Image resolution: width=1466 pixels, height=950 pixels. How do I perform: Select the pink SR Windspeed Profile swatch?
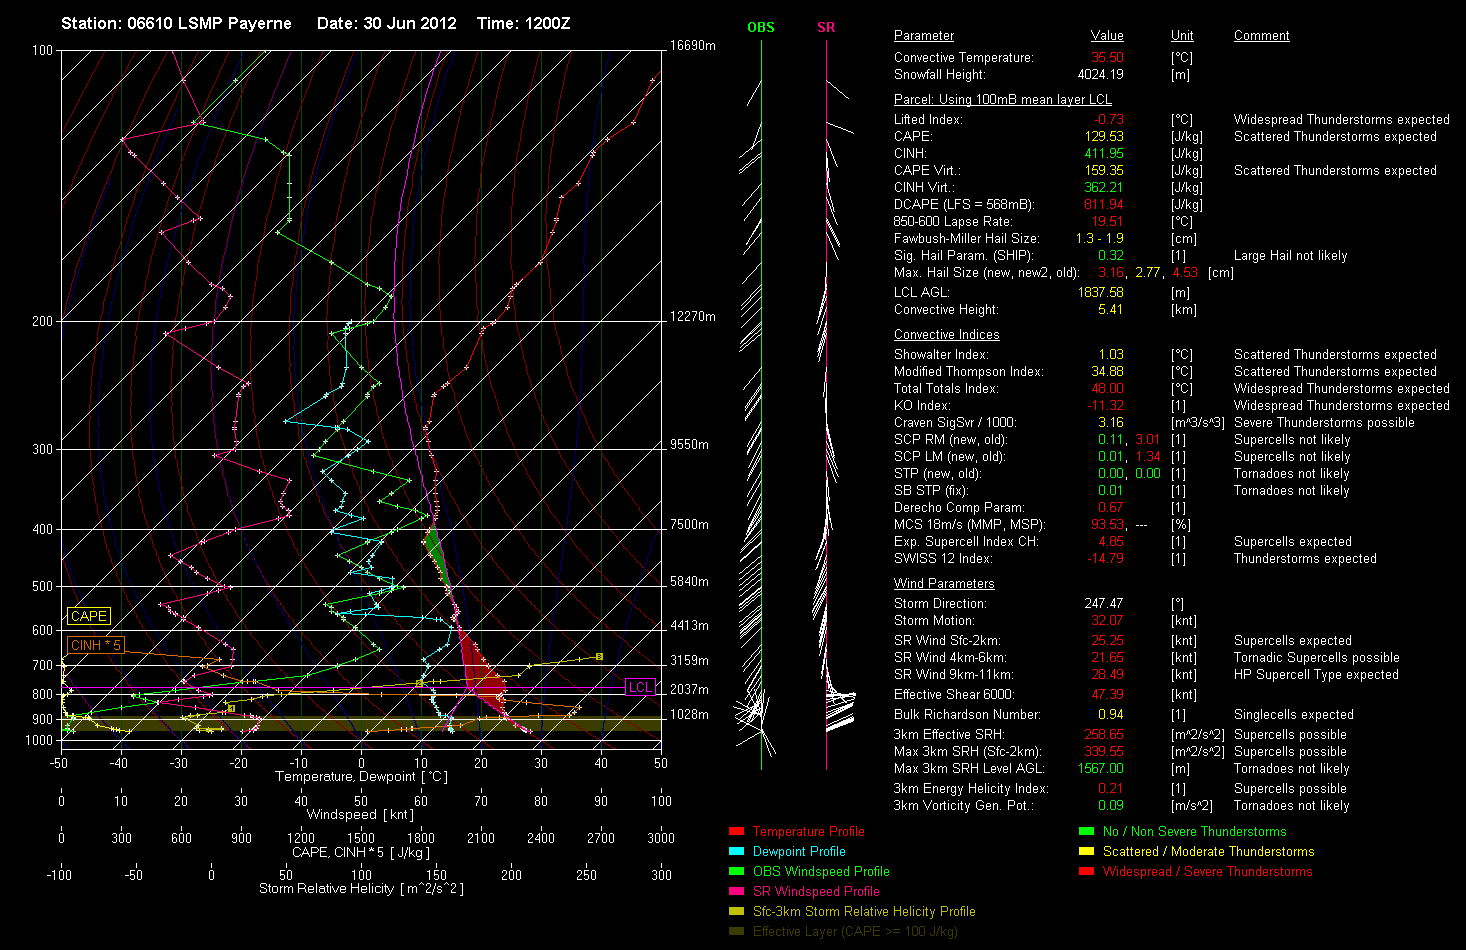point(736,892)
